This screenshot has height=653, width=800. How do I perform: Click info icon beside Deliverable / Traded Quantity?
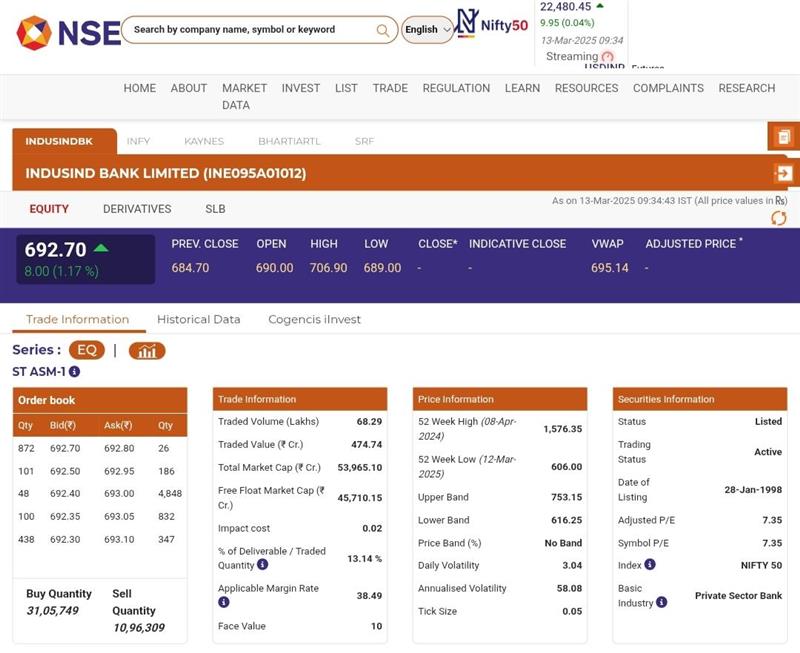pos(262,565)
